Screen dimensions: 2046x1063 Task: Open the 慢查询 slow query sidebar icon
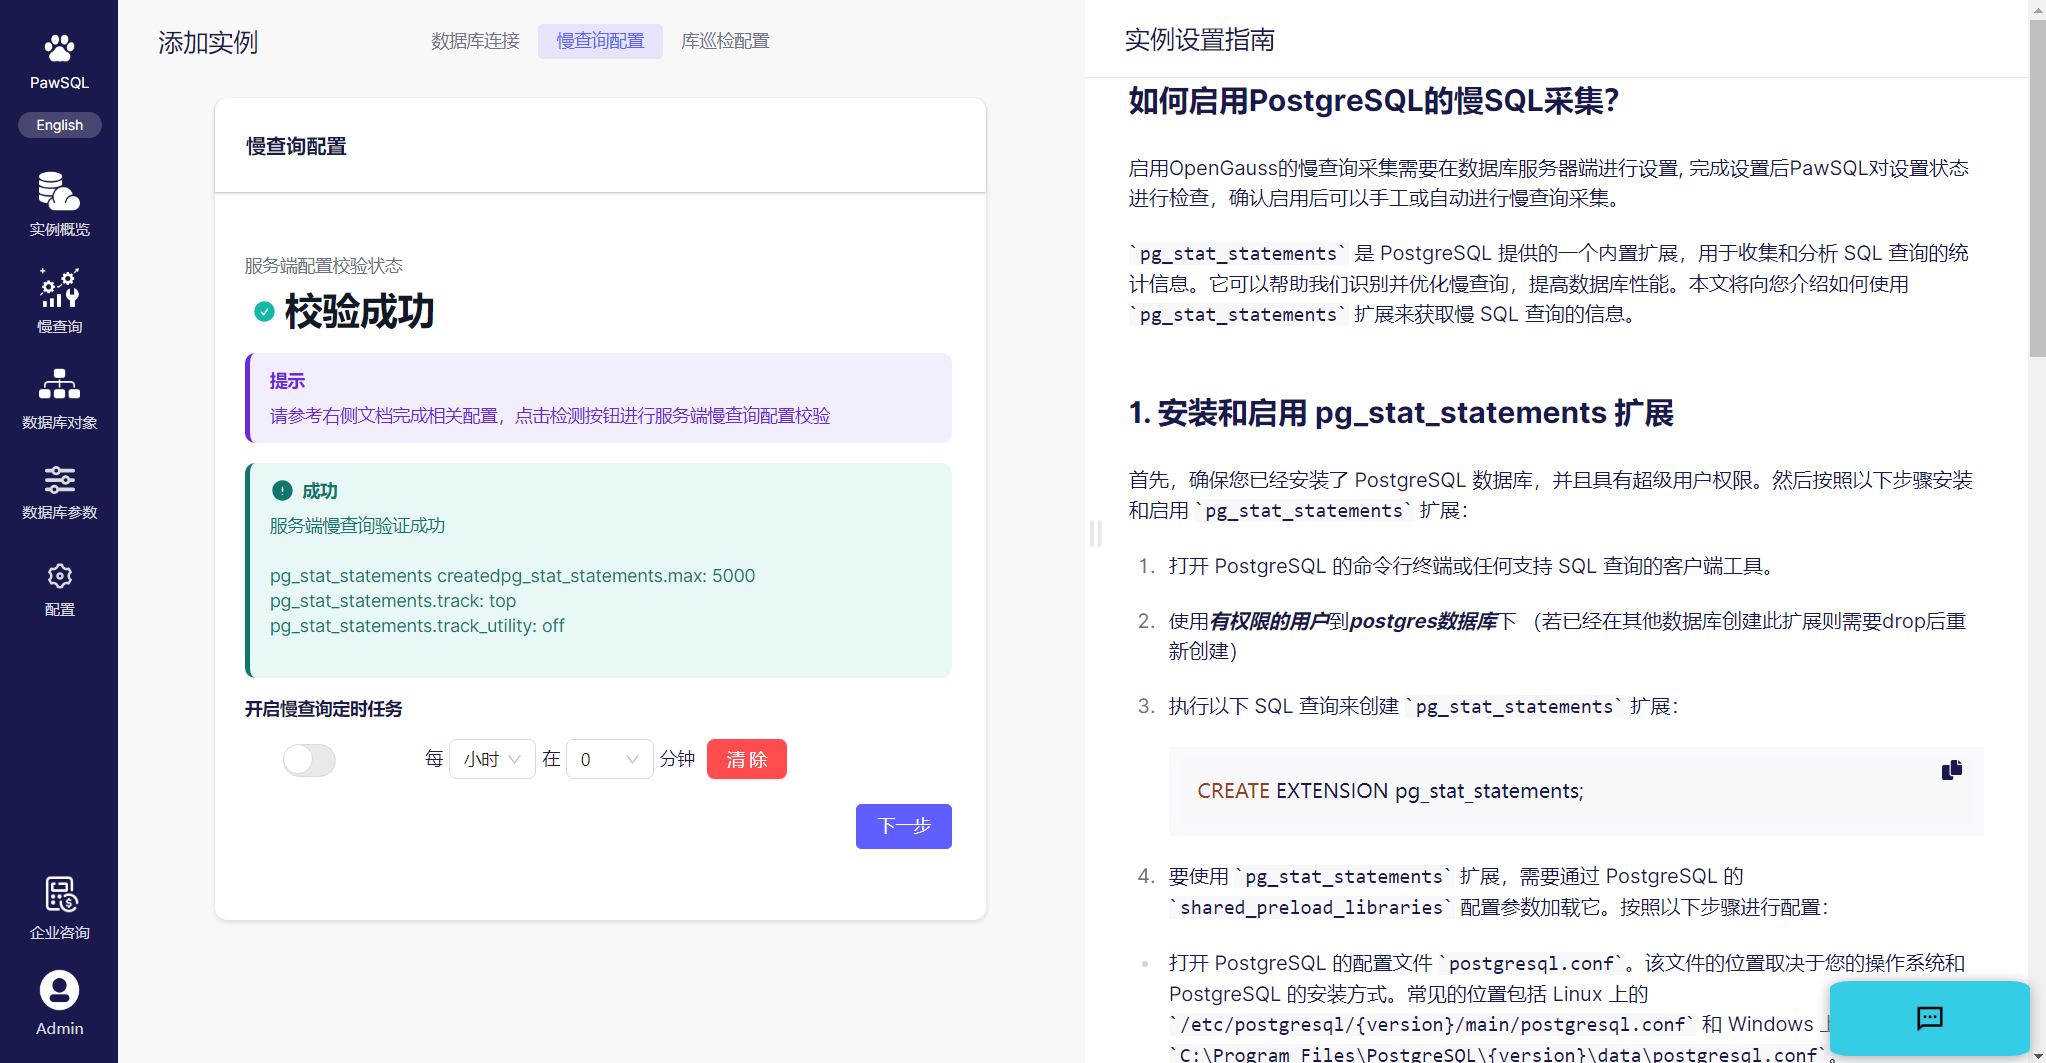pos(59,289)
